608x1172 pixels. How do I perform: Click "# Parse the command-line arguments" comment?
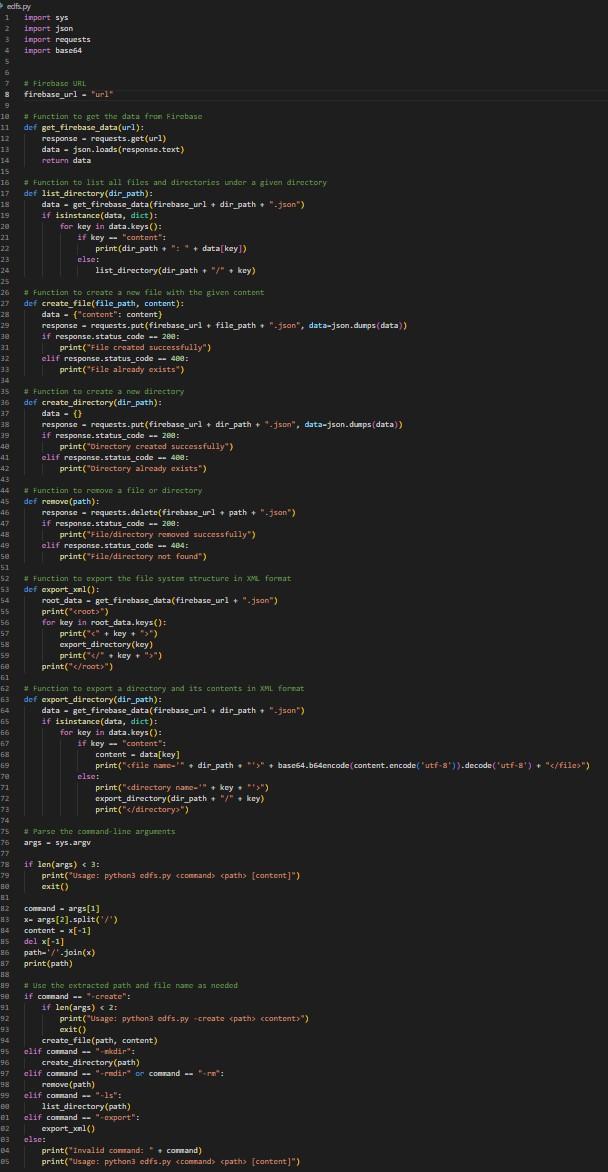coord(99,831)
